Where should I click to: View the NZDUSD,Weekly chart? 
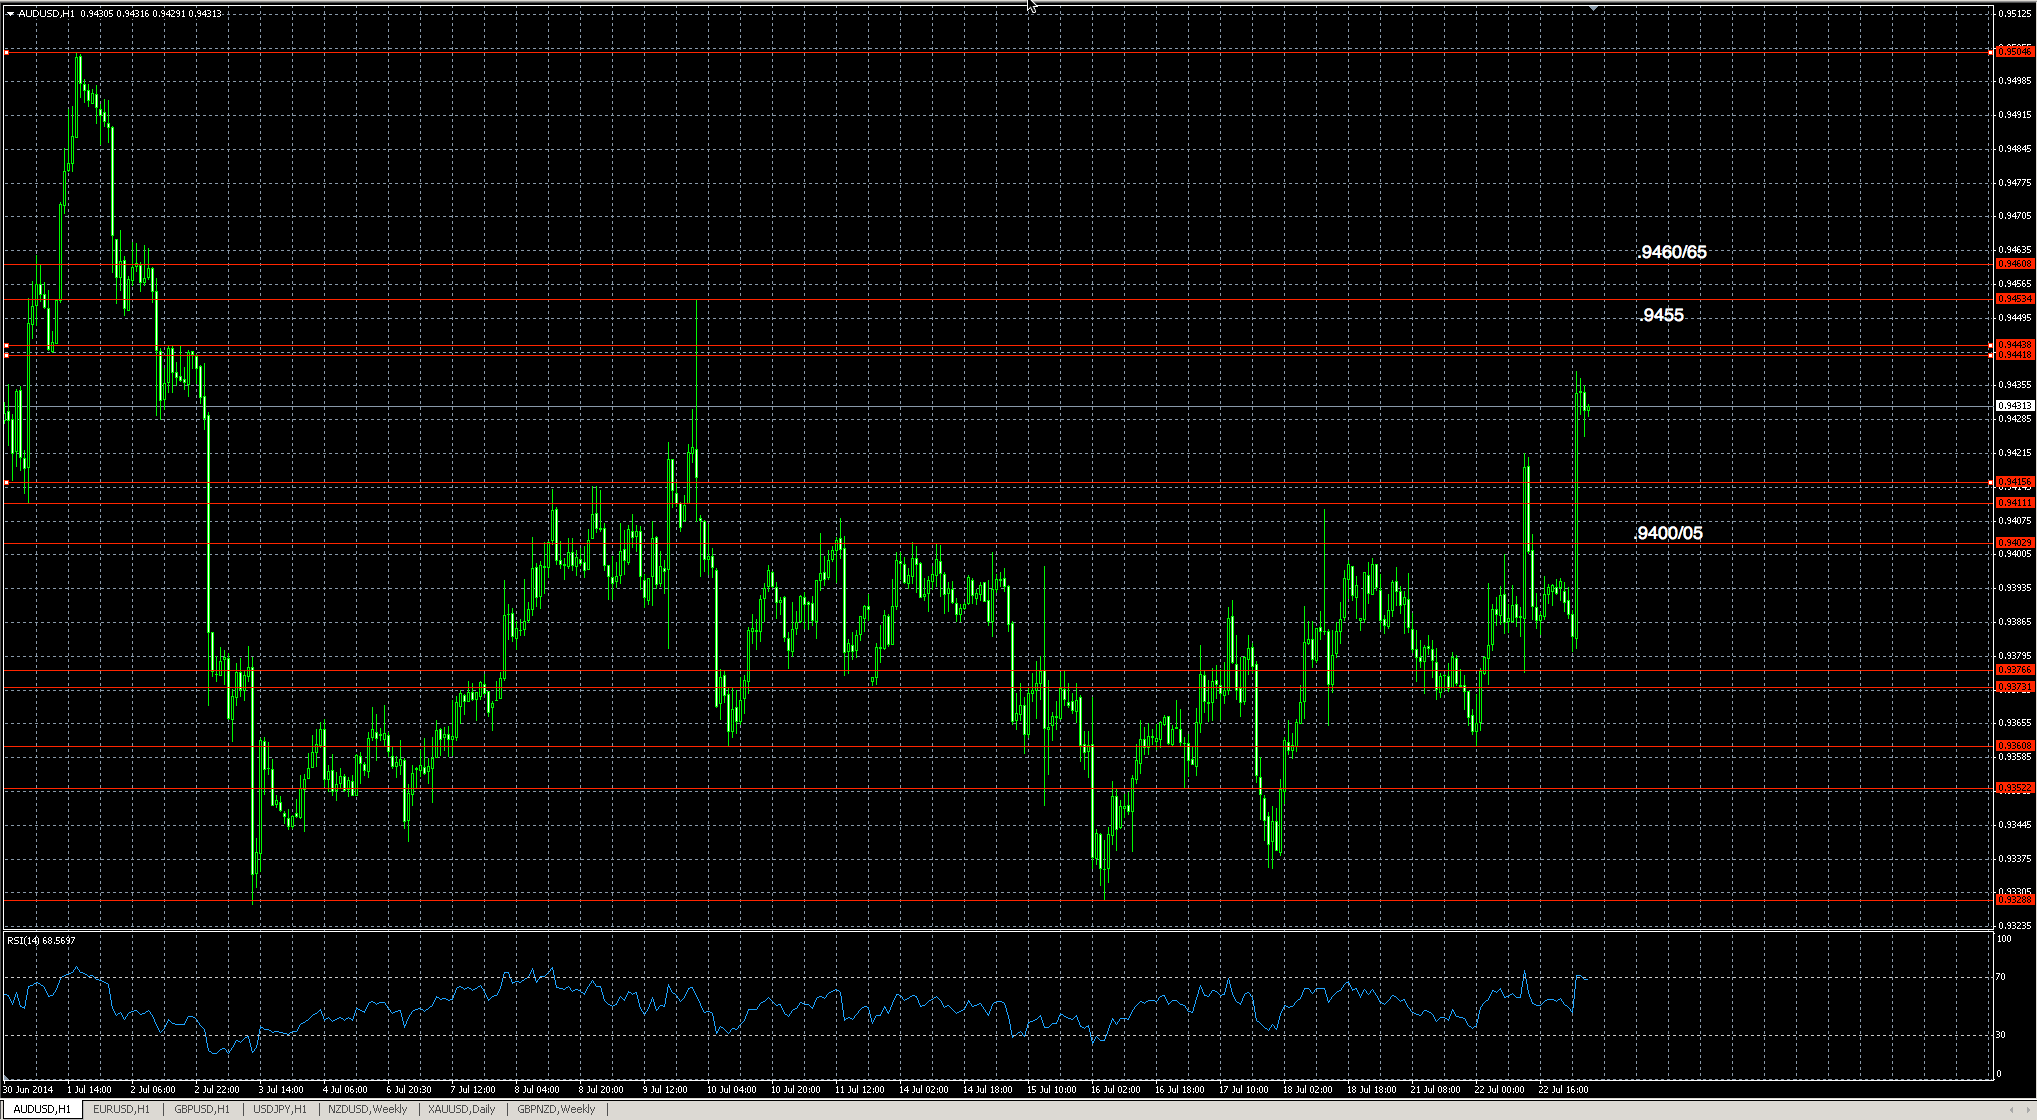pyautogui.click(x=369, y=1110)
